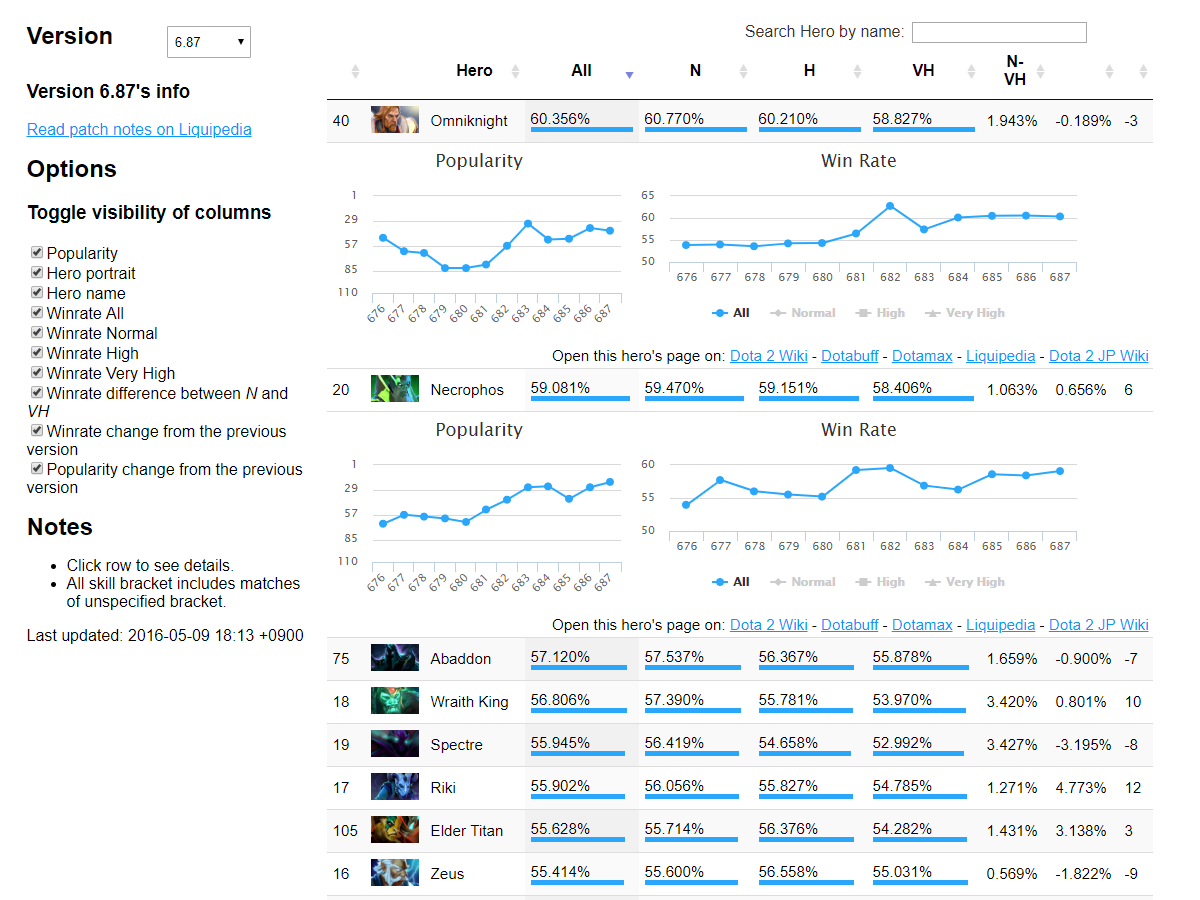Click the Wraith King hero portrait
The width and height of the screenshot is (1200, 900).
tap(394, 702)
